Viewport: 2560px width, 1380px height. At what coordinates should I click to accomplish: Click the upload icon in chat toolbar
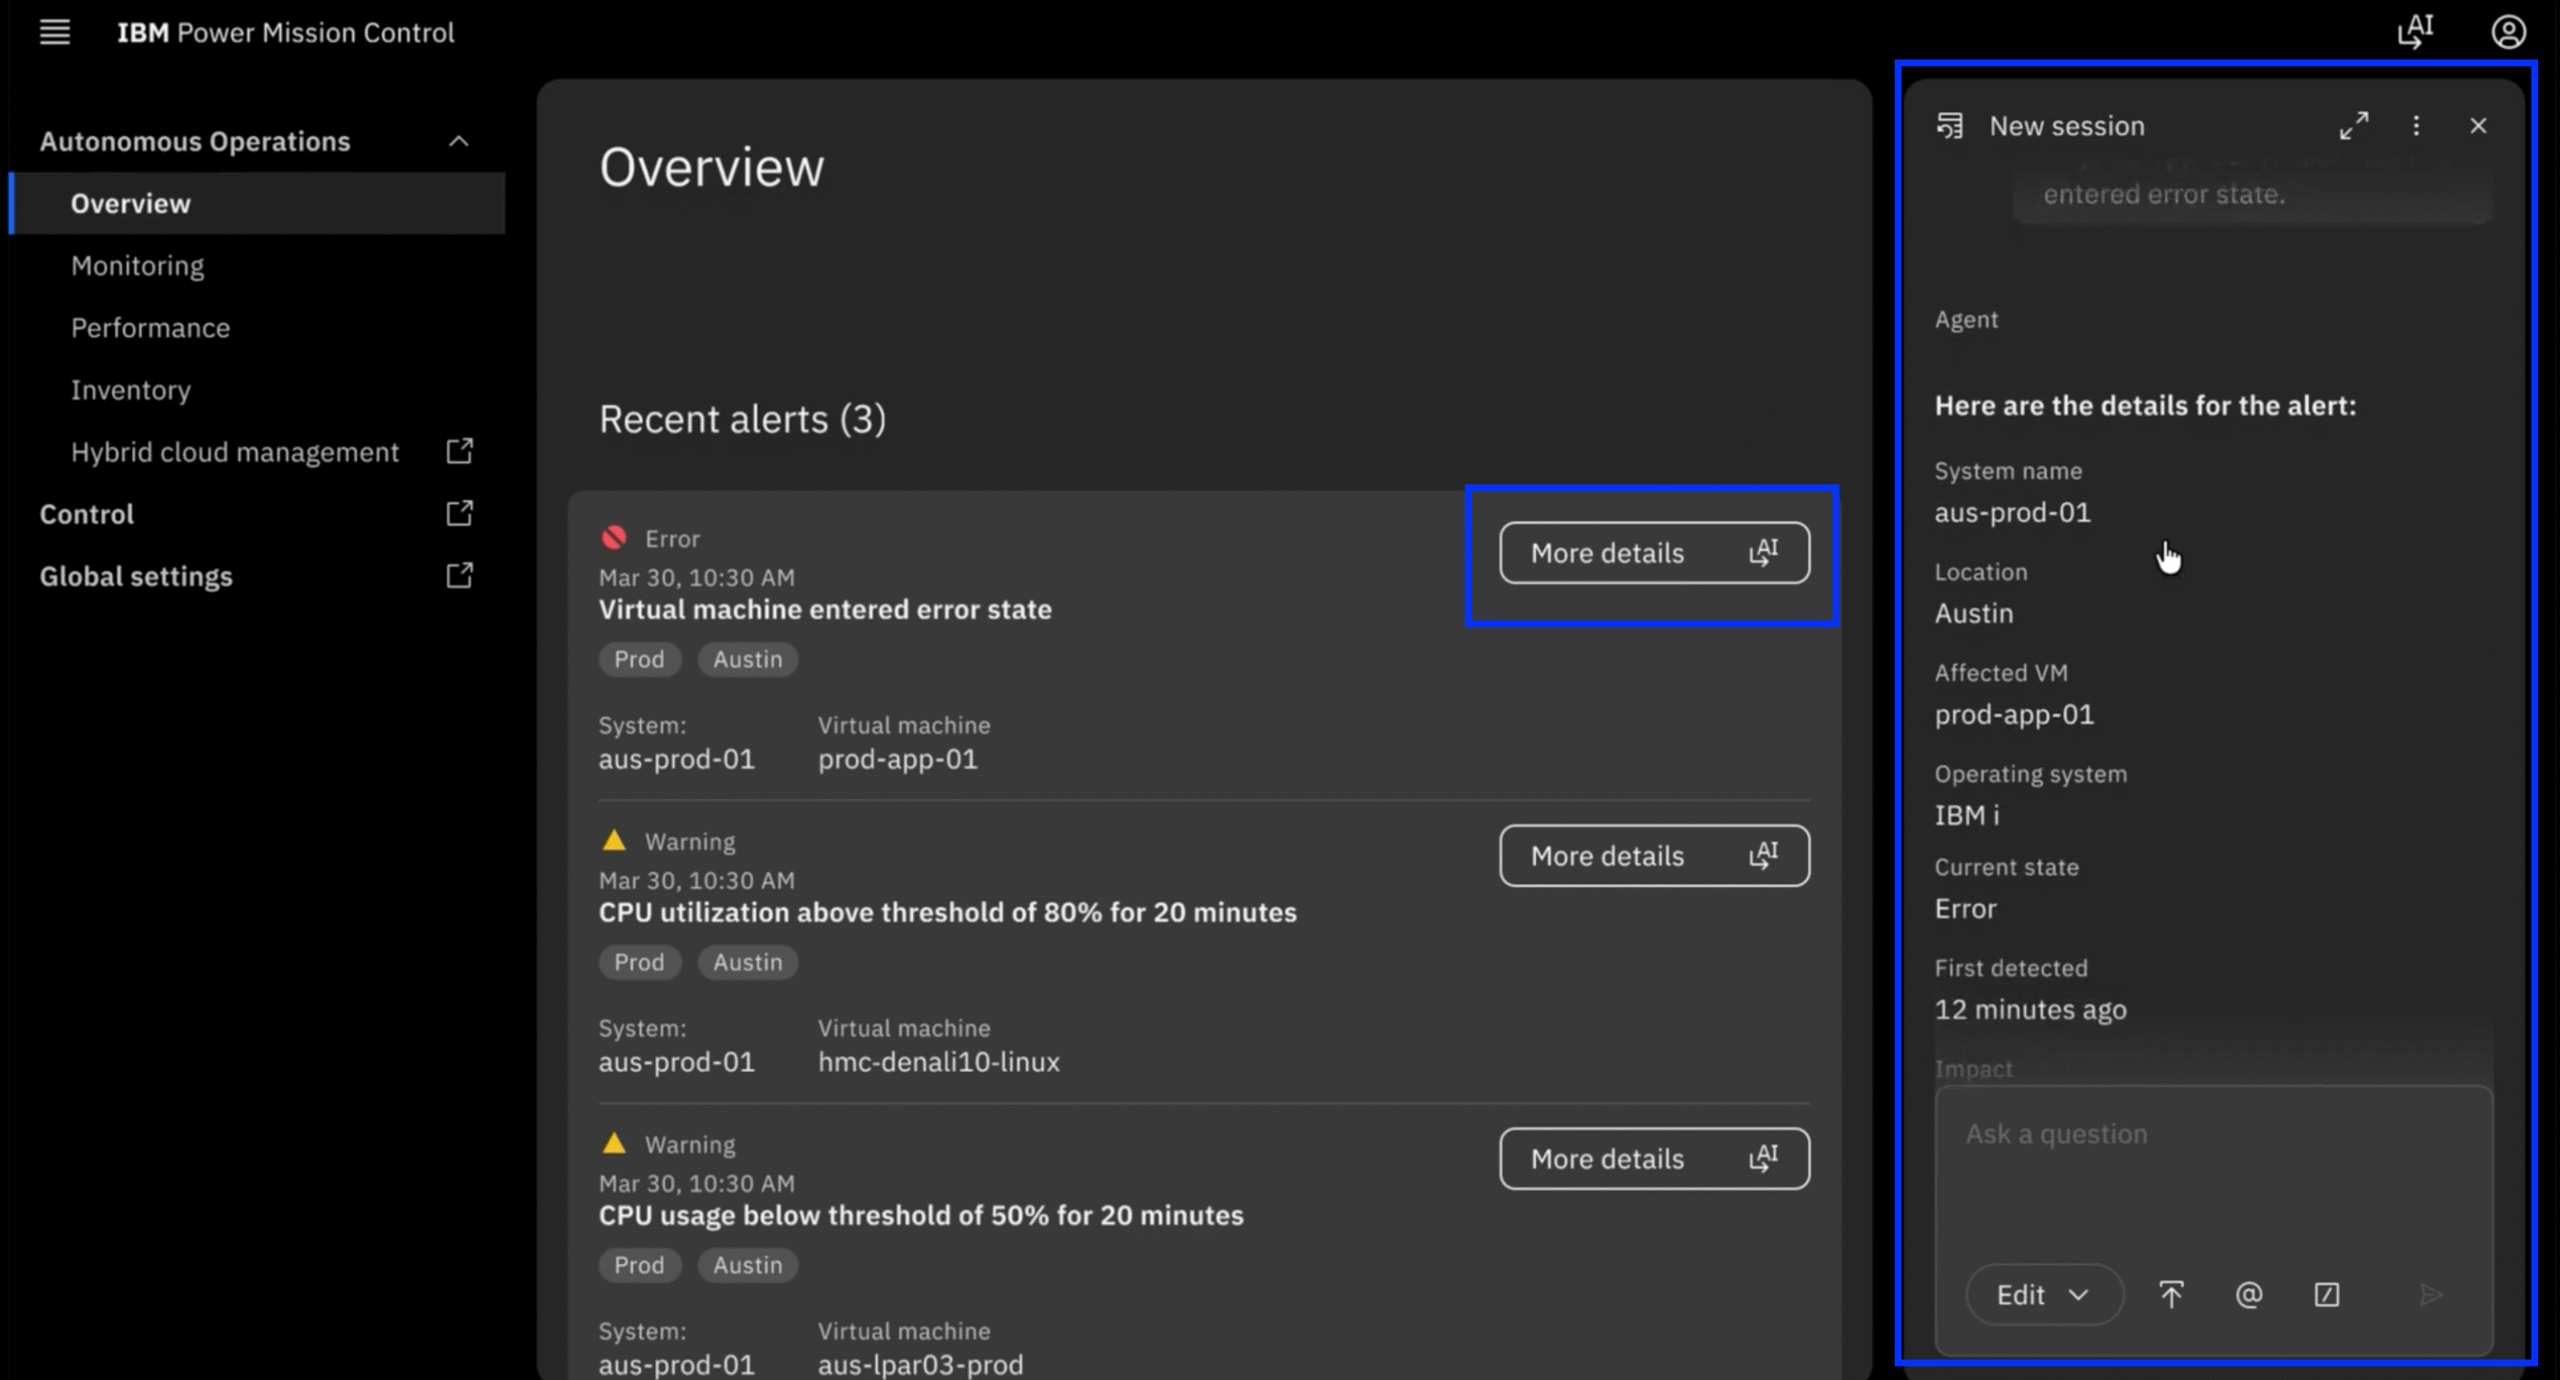tap(2171, 1294)
